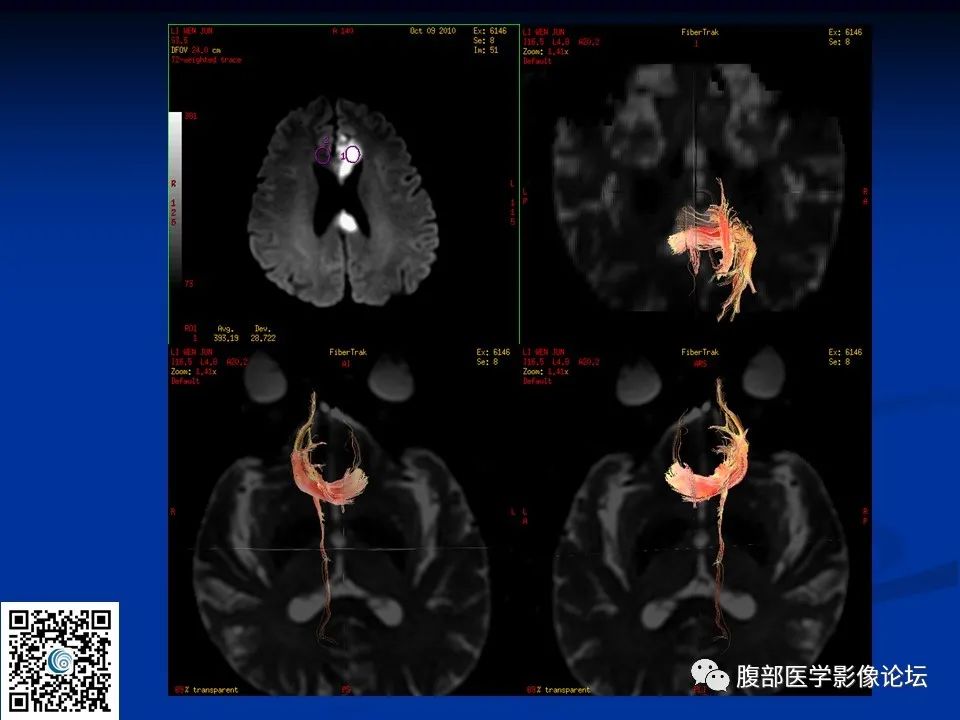Click the 'T2-weighted trace' series label
Viewport: 960px width, 720px height.
coord(206,60)
